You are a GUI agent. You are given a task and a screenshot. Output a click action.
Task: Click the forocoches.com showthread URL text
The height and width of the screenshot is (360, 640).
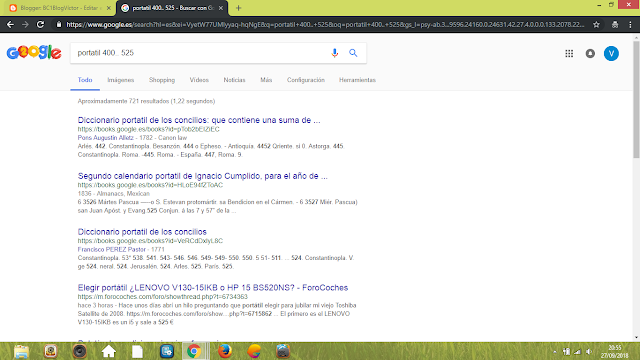point(162,297)
